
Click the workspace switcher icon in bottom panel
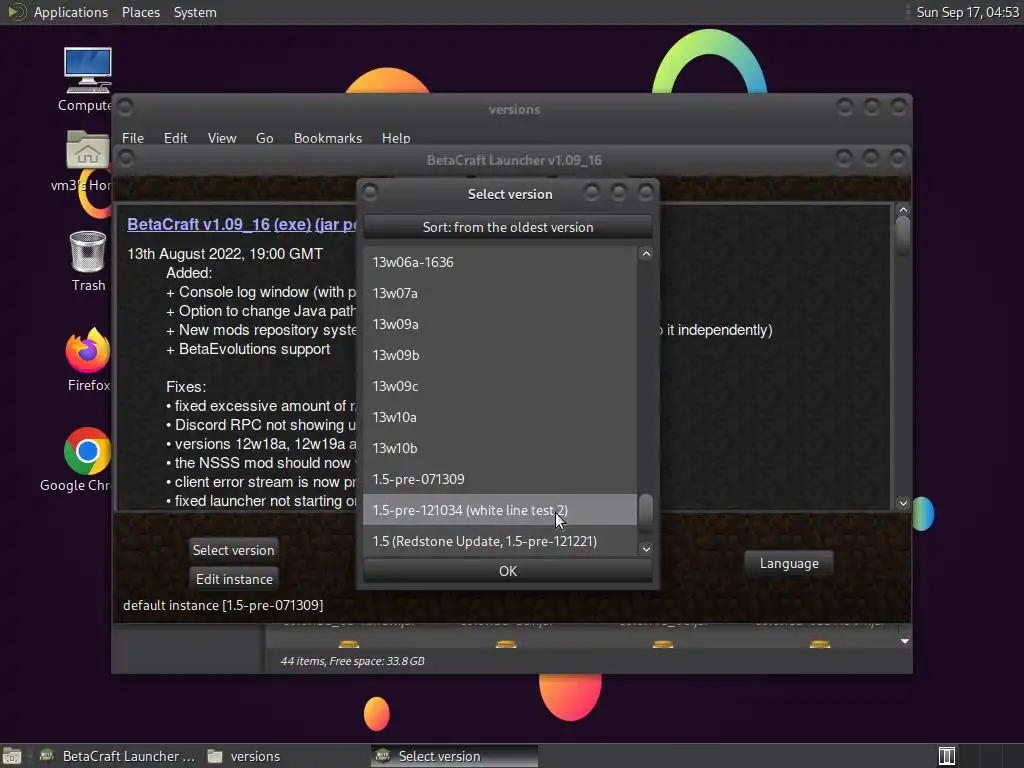pyautogui.click(x=946, y=756)
